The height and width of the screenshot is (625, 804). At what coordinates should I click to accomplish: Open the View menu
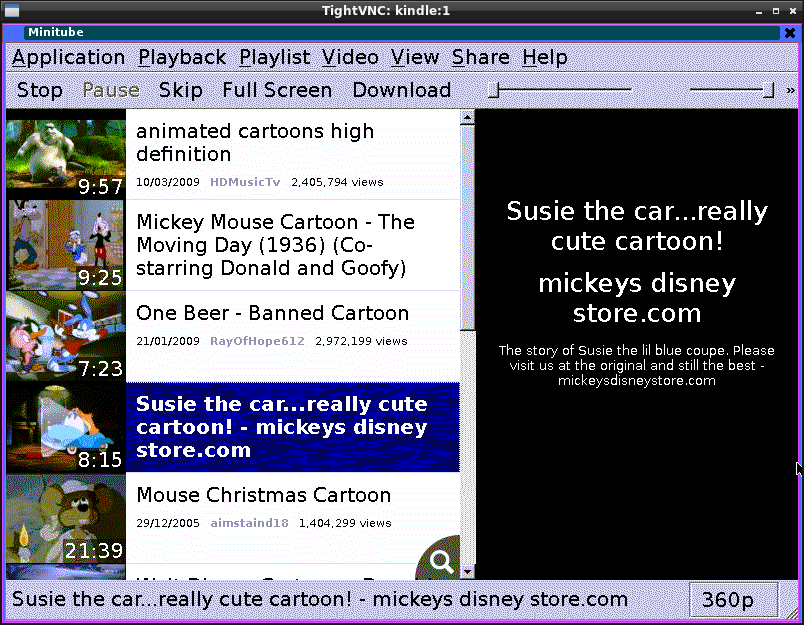414,58
